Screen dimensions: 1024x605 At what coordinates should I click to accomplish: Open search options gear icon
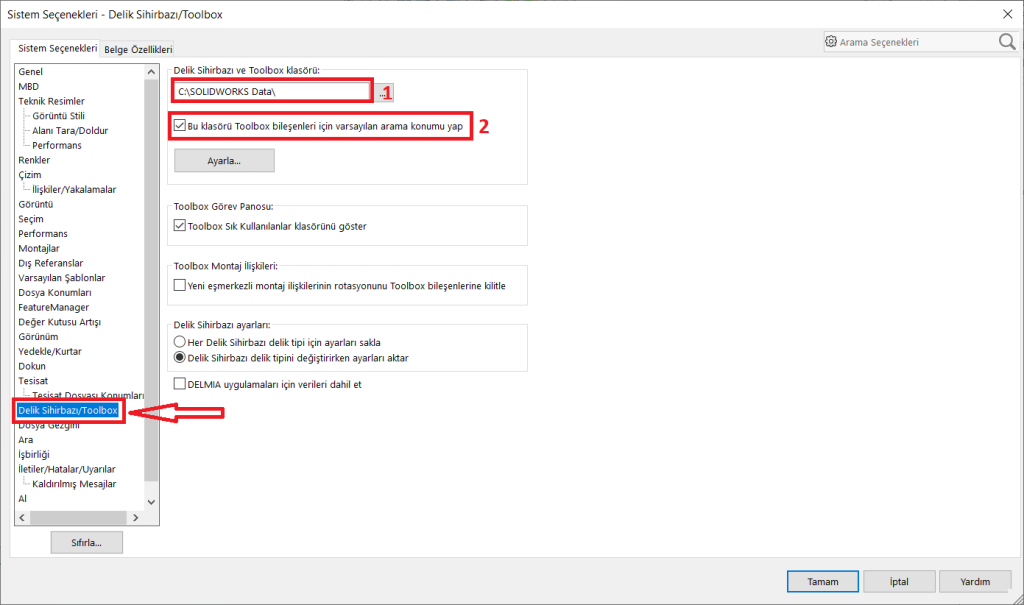pyautogui.click(x=831, y=42)
